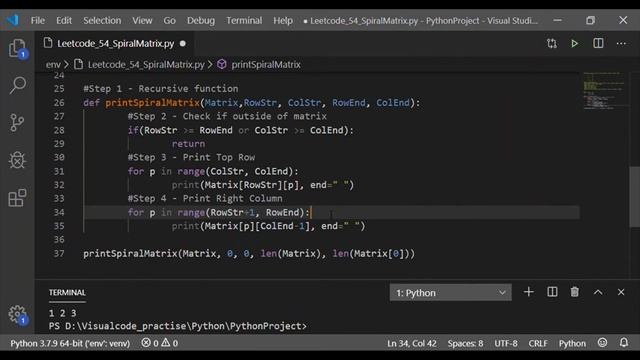Close the terminal panel
Image resolution: width=640 pixels, height=360 pixels.
(621, 292)
